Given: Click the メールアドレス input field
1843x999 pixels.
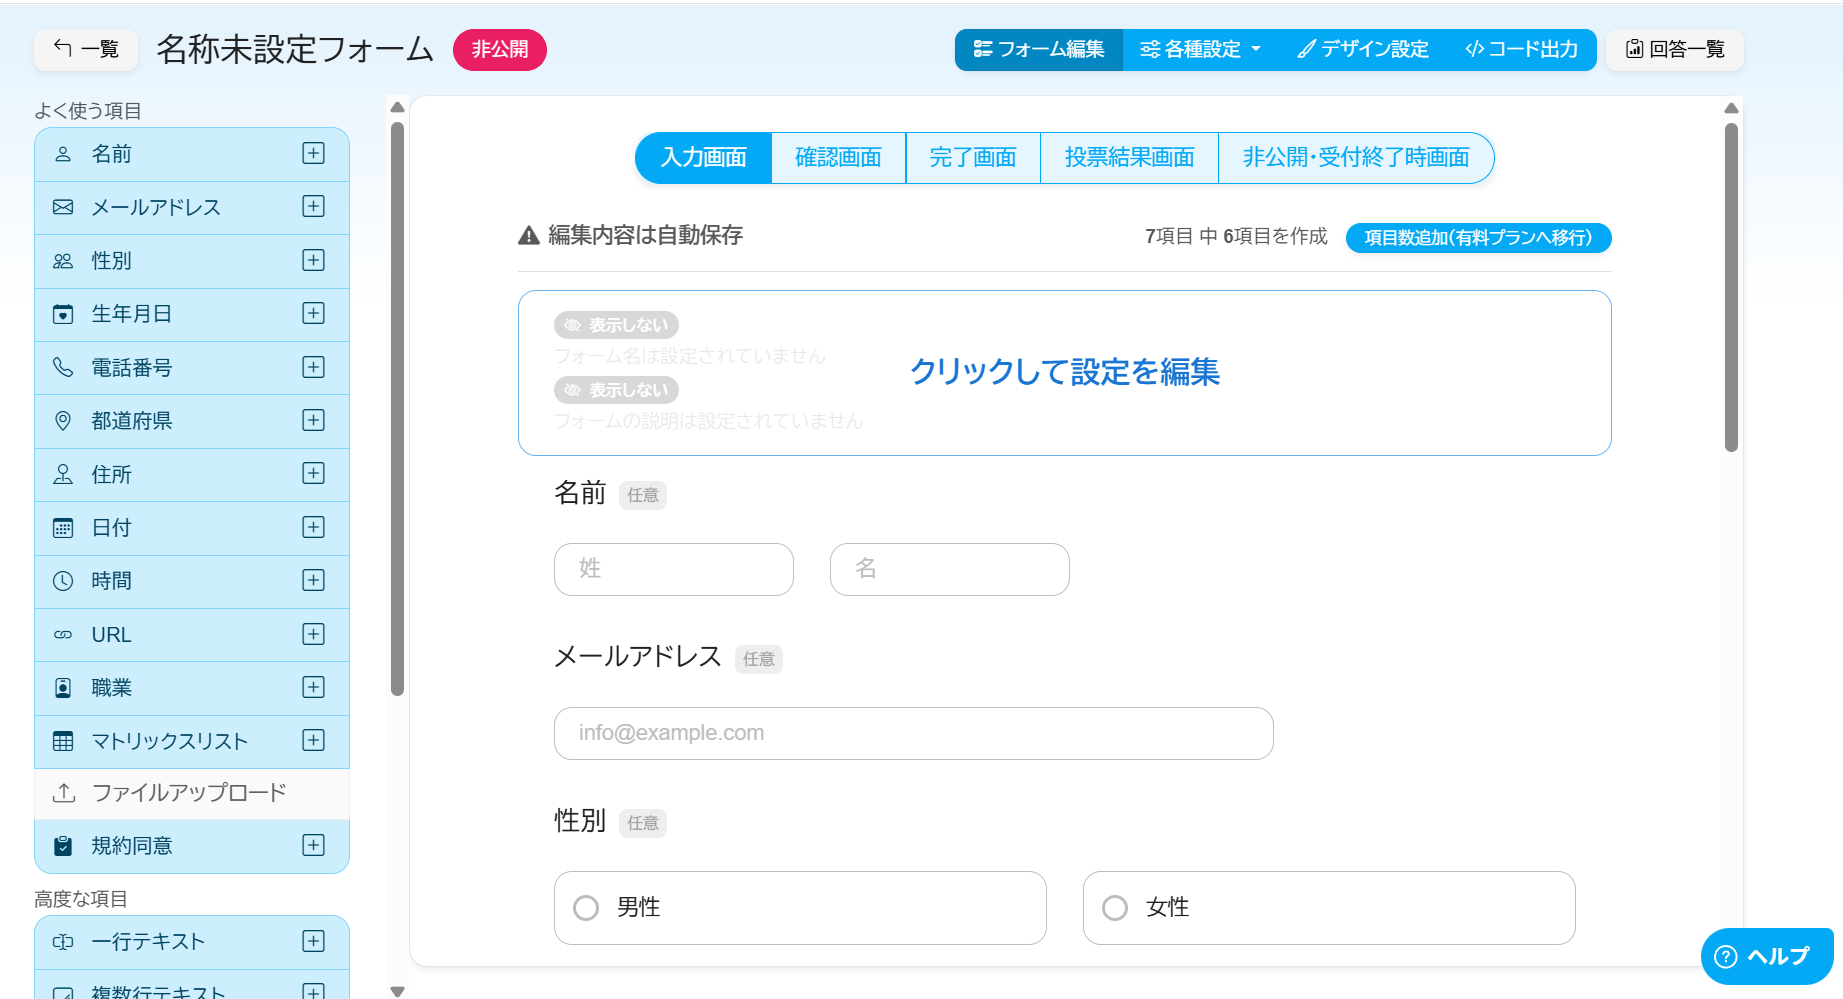Looking at the screenshot, I should [913, 733].
